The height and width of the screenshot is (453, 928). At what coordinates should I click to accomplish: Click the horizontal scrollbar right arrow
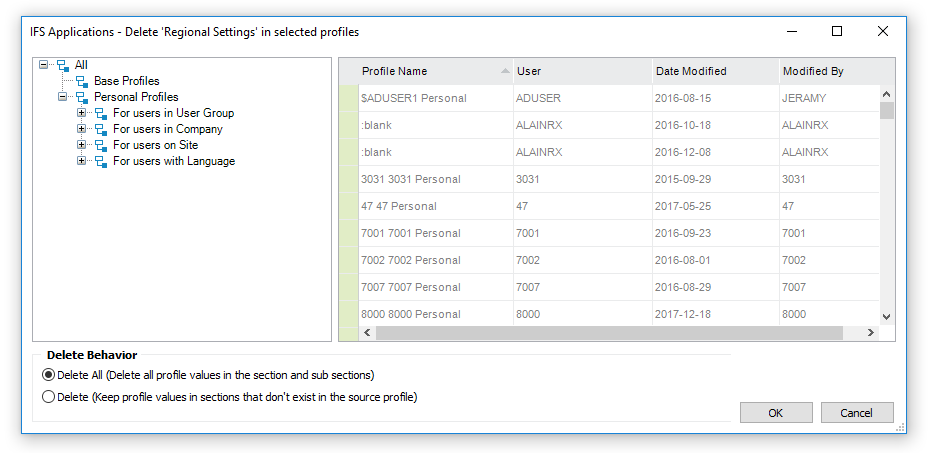[x=871, y=333]
